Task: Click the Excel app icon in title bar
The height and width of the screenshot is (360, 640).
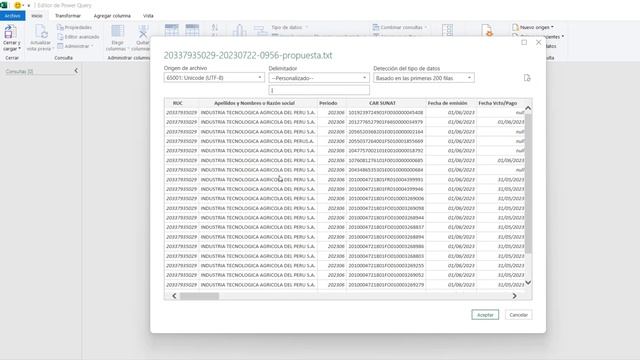Action: pyautogui.click(x=4, y=5)
